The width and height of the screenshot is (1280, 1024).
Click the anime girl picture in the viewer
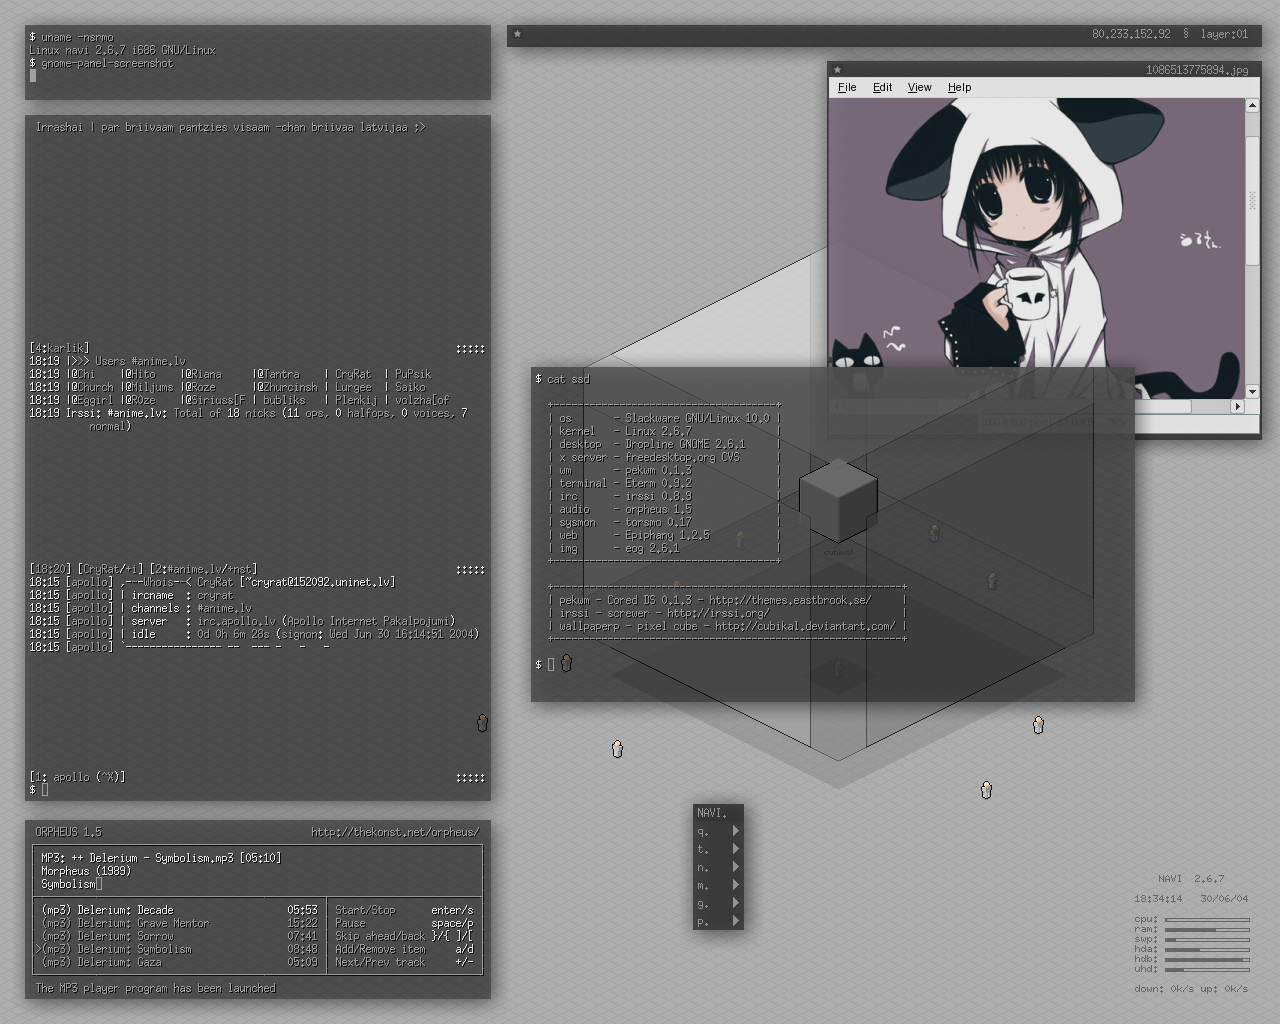pyautogui.click(x=1036, y=248)
